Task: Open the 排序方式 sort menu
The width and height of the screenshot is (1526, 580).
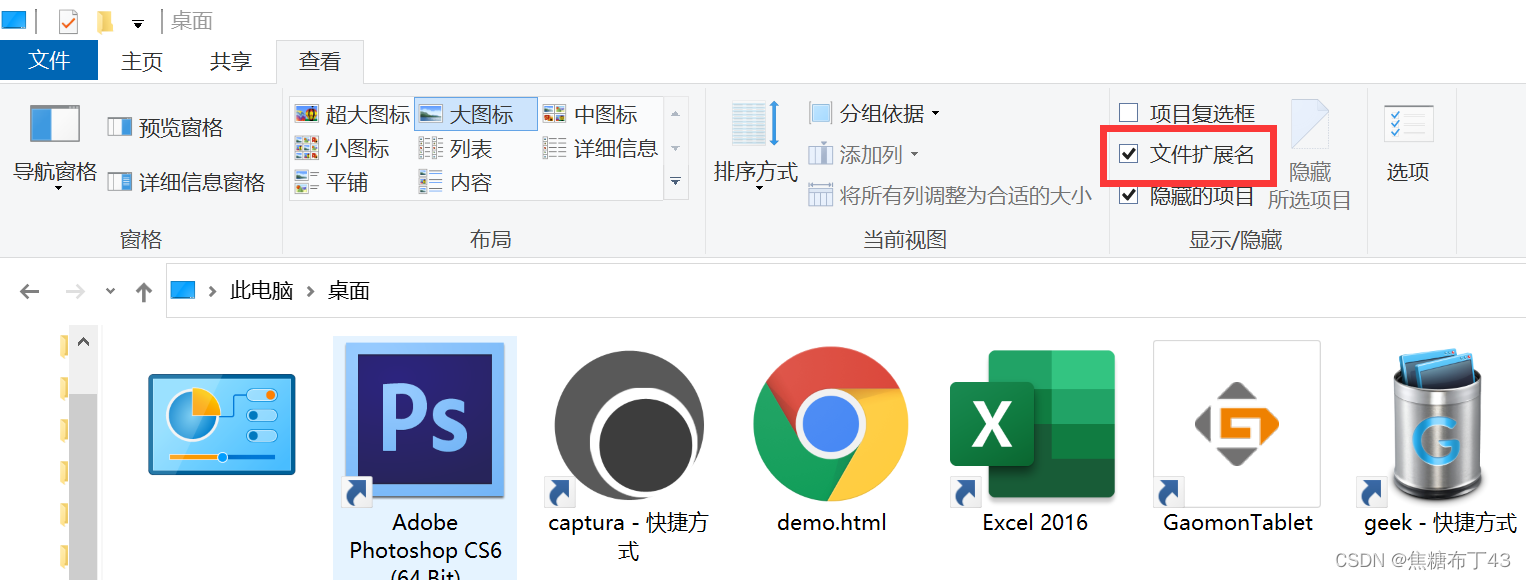Action: [755, 146]
